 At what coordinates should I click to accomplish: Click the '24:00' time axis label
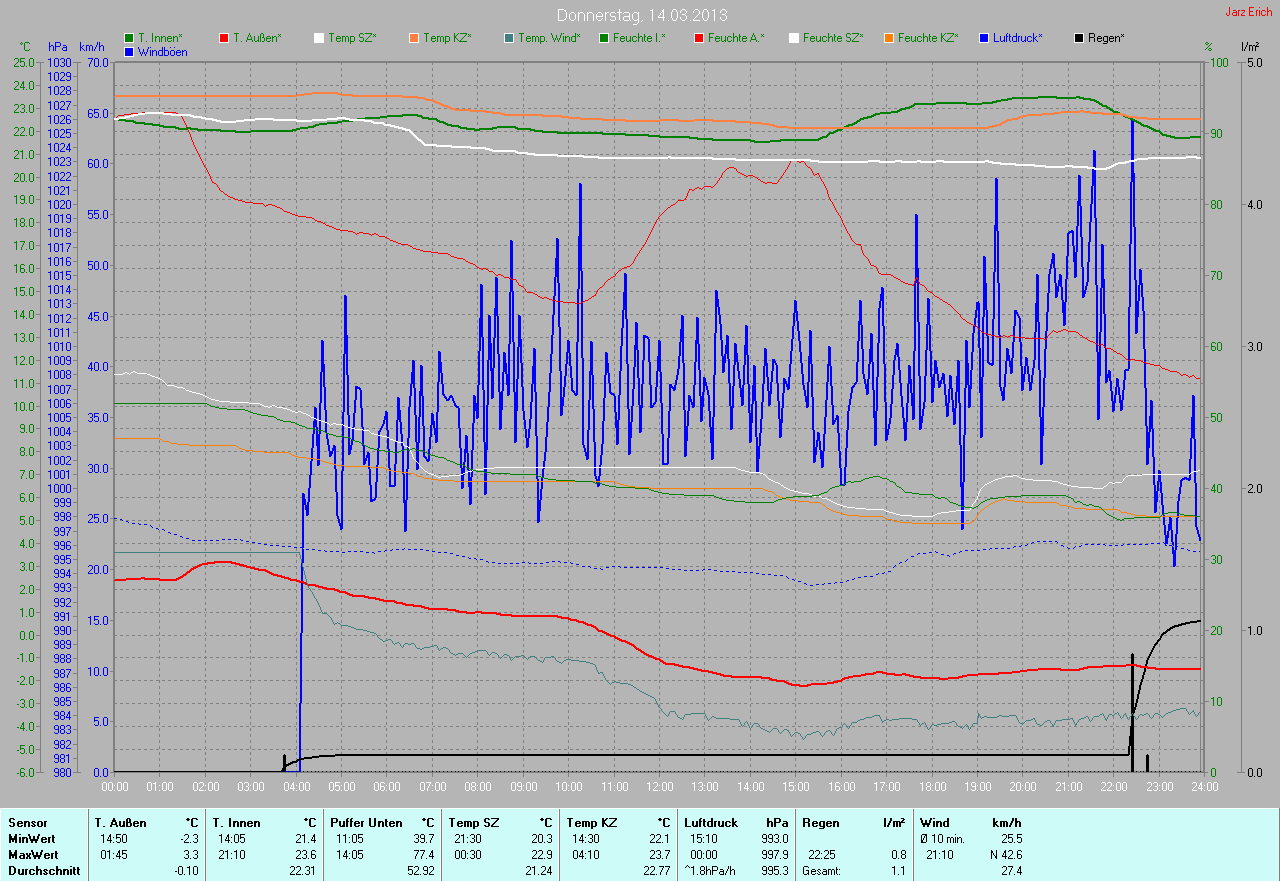(x=1204, y=787)
